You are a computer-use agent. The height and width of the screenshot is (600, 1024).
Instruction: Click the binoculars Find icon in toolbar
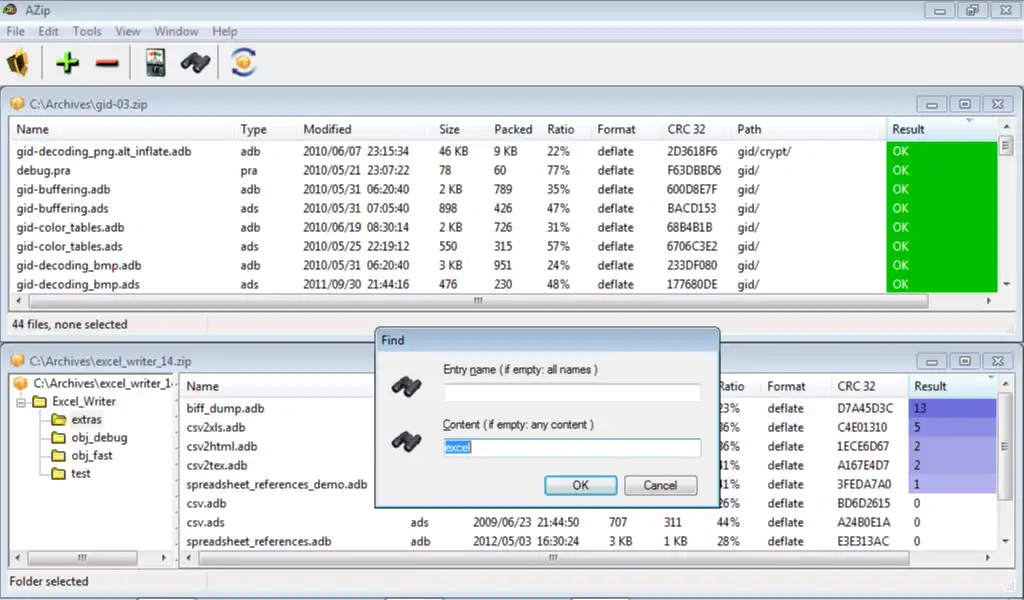pos(195,63)
